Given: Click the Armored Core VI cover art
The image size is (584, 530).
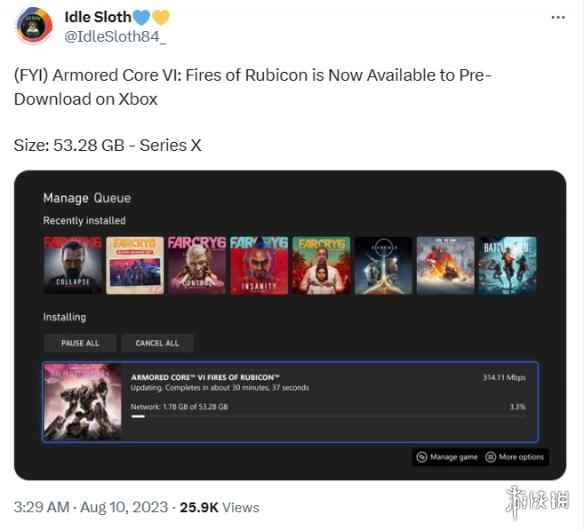Looking at the screenshot, I should tap(82, 402).
